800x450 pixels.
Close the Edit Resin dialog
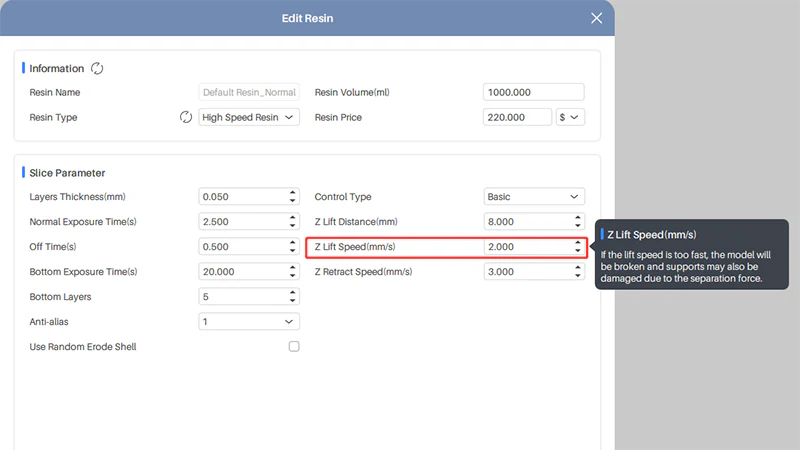[597, 18]
